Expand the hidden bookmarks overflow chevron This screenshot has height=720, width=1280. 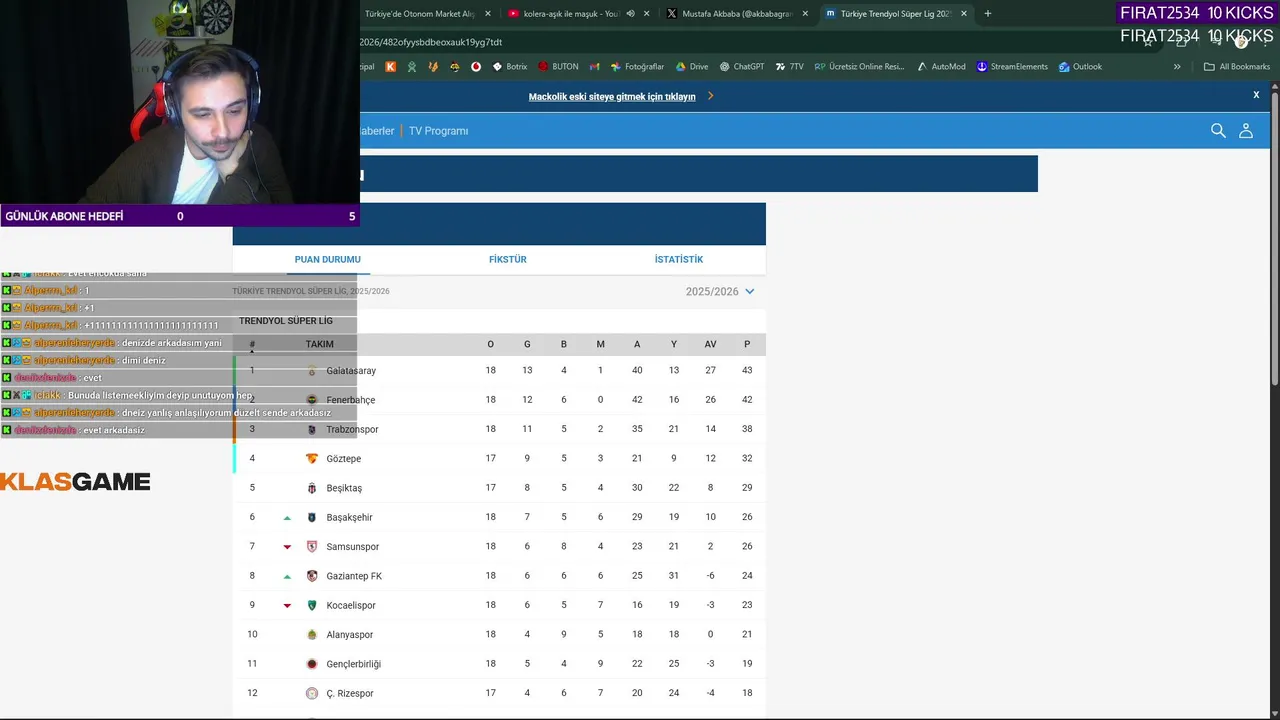coord(1177,67)
